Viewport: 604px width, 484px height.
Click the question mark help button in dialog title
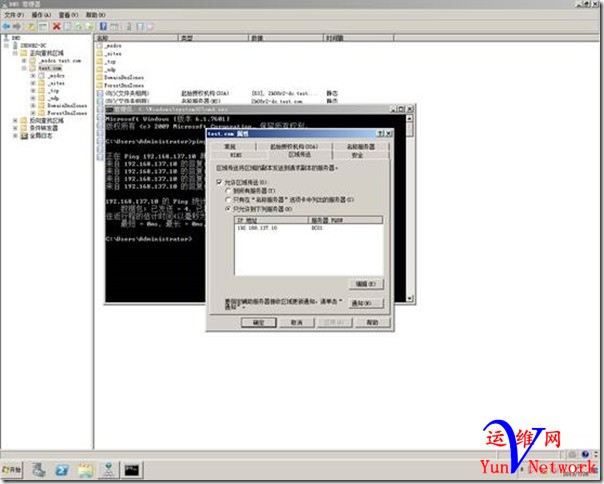click(381, 133)
